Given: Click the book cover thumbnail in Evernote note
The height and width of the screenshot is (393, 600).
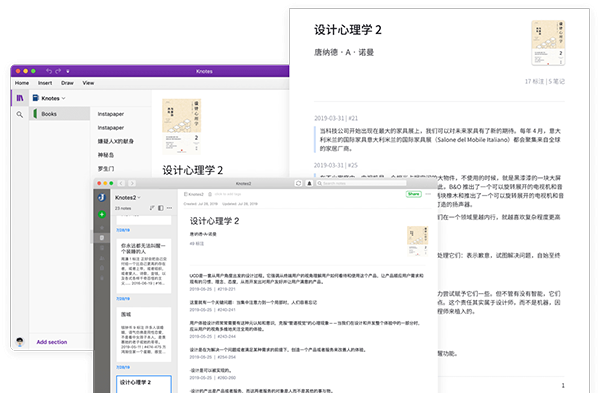Looking at the screenshot, I should [x=417, y=241].
